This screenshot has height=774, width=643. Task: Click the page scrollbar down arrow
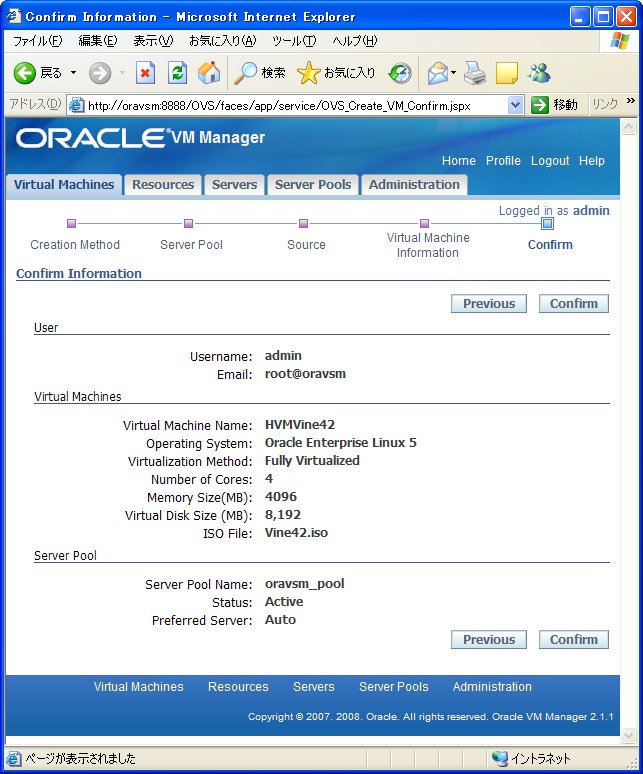point(628,735)
